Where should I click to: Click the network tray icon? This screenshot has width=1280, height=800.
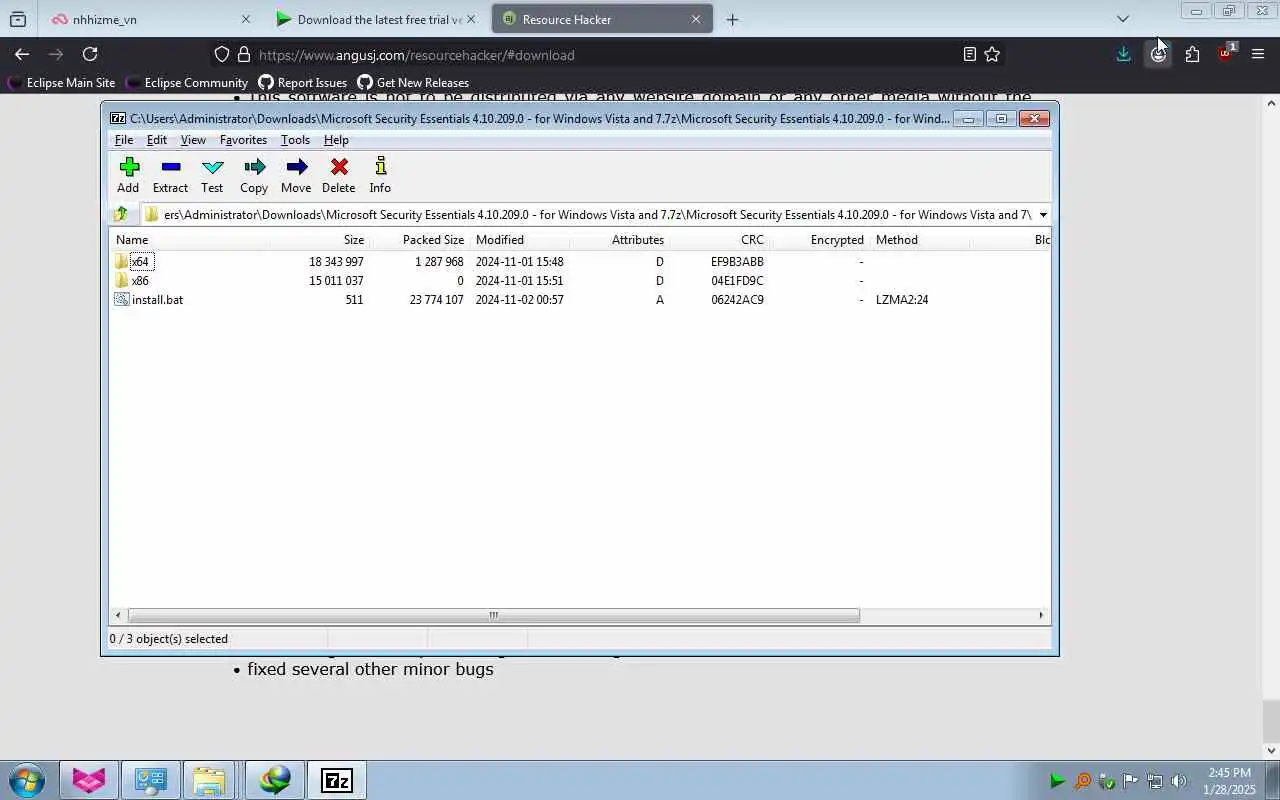[x=1155, y=781]
